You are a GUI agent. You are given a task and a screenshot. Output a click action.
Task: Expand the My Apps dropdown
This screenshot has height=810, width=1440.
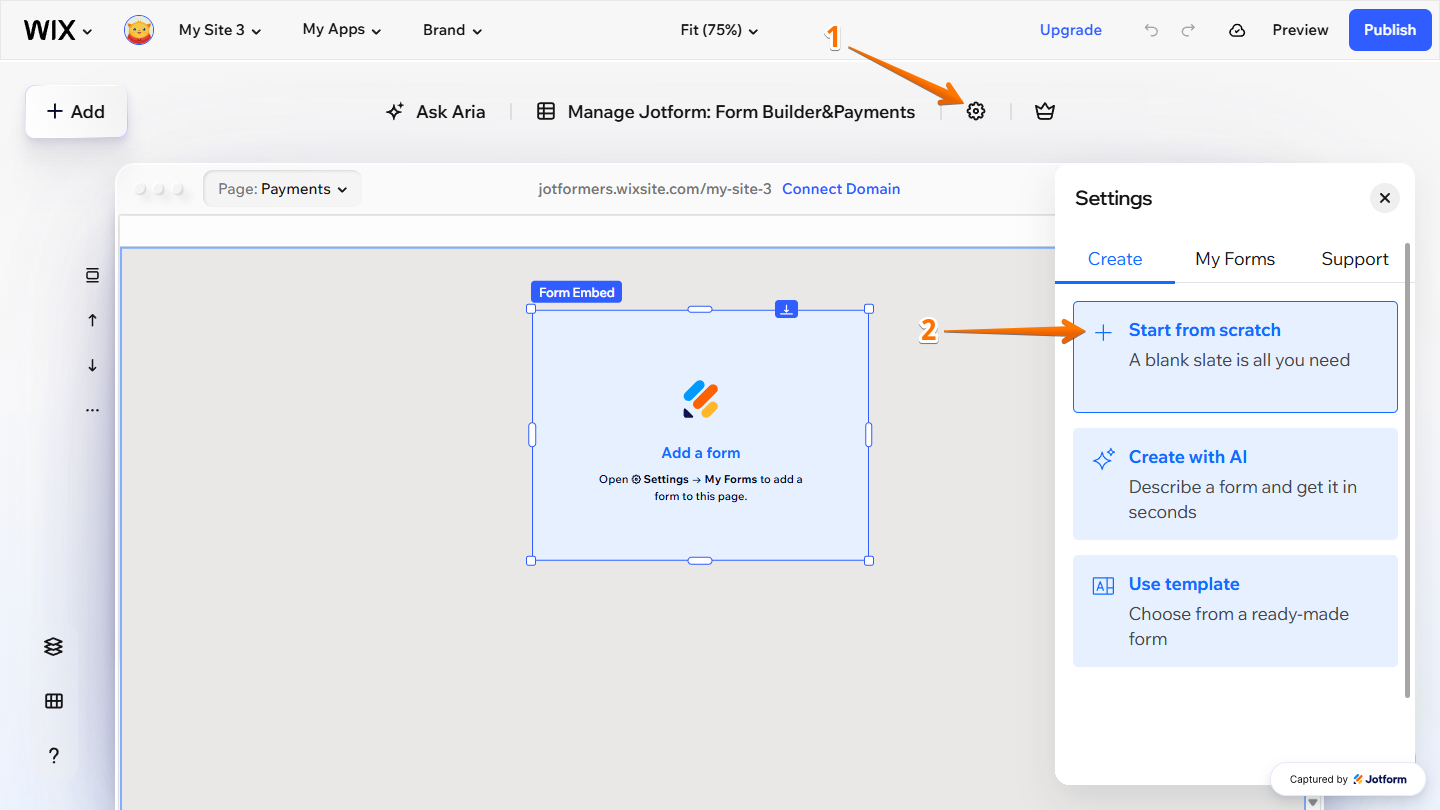[x=342, y=30]
